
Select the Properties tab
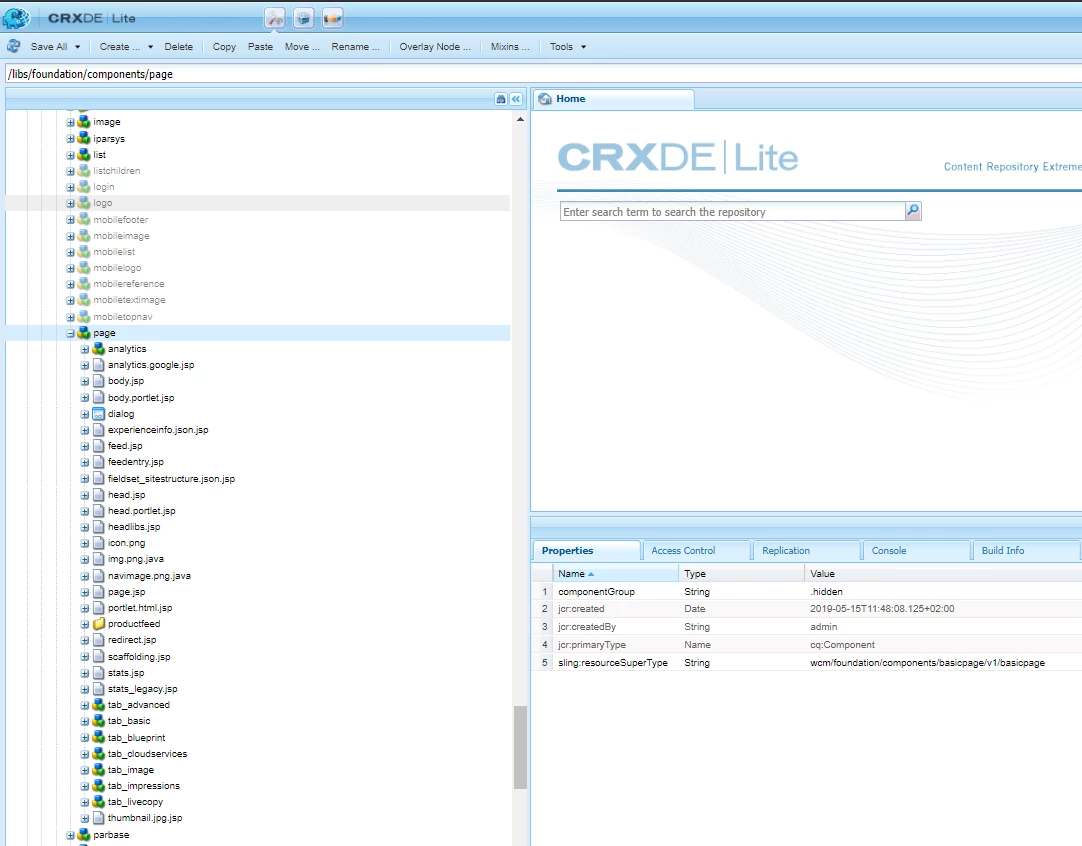point(586,551)
